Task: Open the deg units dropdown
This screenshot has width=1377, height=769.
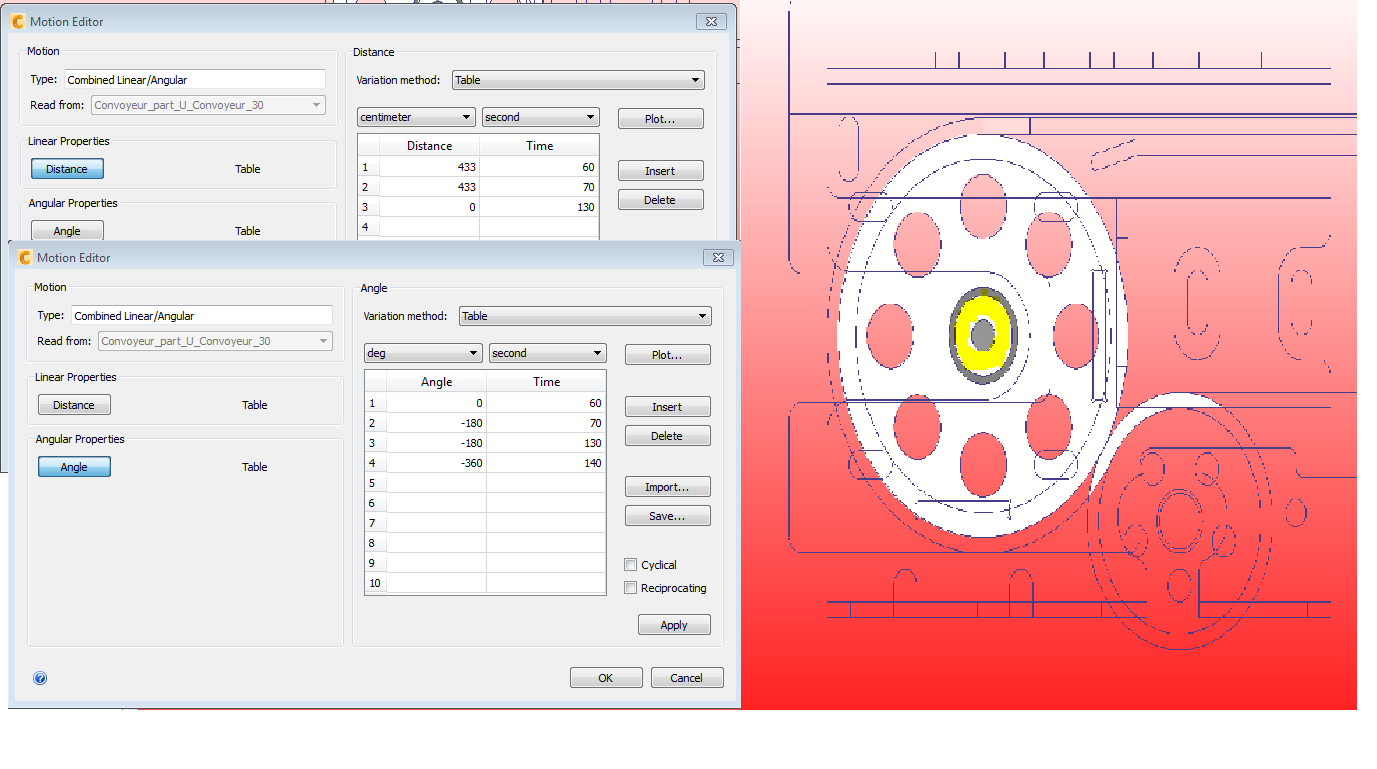Action: coord(422,352)
